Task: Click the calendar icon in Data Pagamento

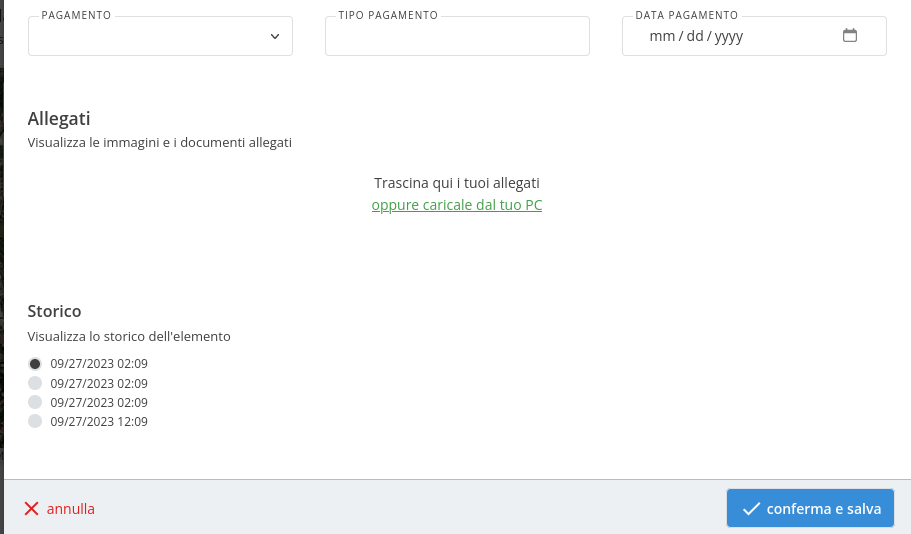Action: (850, 36)
